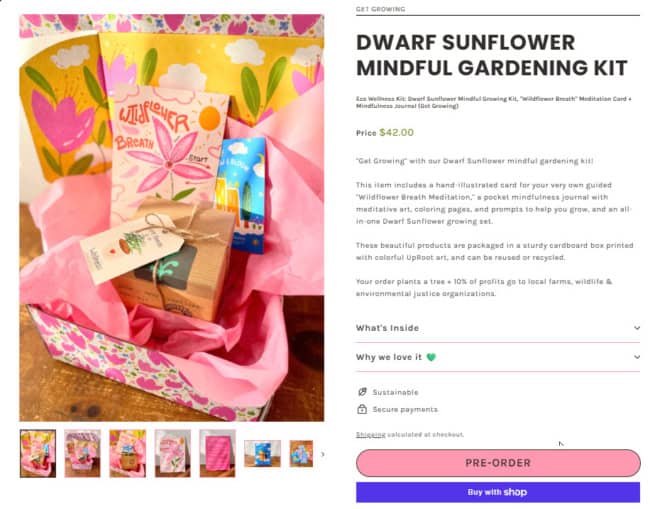Click the Get Growing collection label
The height and width of the screenshot is (509, 650).
[381, 9]
